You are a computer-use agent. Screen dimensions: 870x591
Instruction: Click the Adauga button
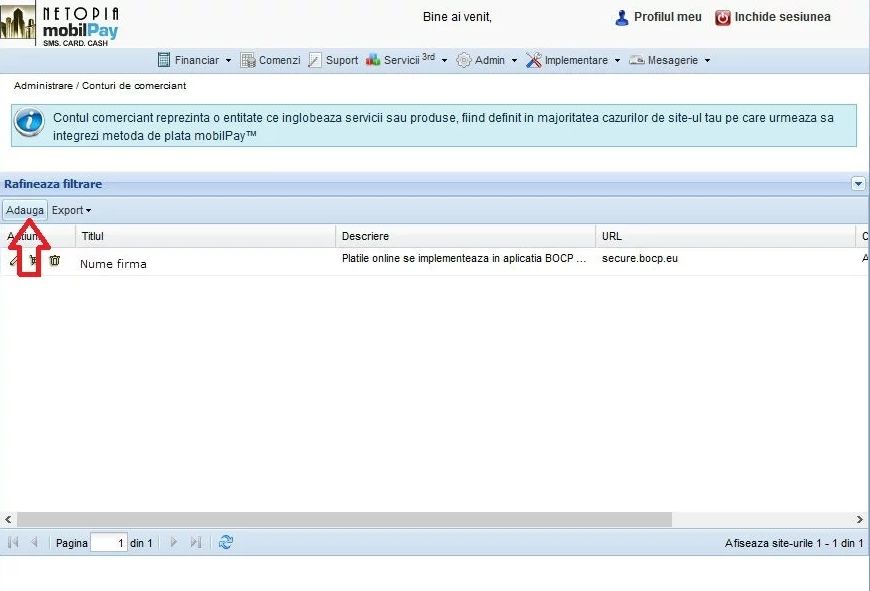pyautogui.click(x=25, y=210)
